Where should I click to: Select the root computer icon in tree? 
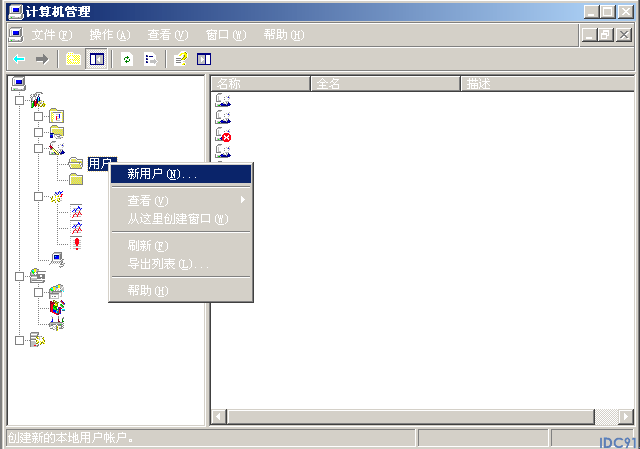click(x=19, y=84)
